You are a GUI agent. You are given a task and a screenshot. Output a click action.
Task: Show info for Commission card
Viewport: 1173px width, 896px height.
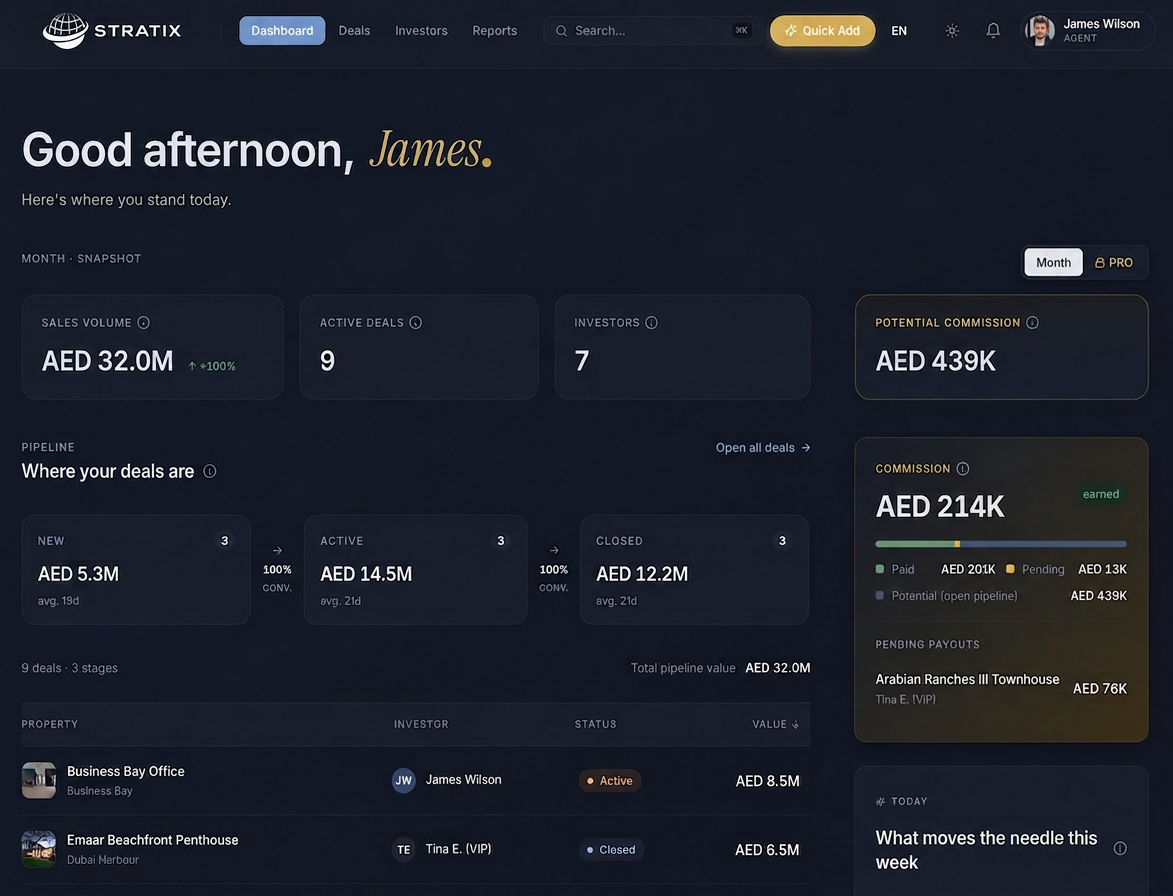tap(963, 468)
